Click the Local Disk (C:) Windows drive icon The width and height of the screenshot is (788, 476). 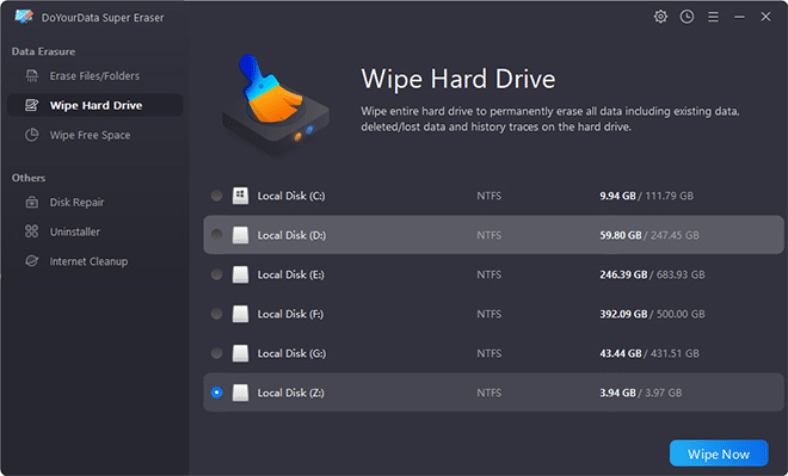pos(240,195)
